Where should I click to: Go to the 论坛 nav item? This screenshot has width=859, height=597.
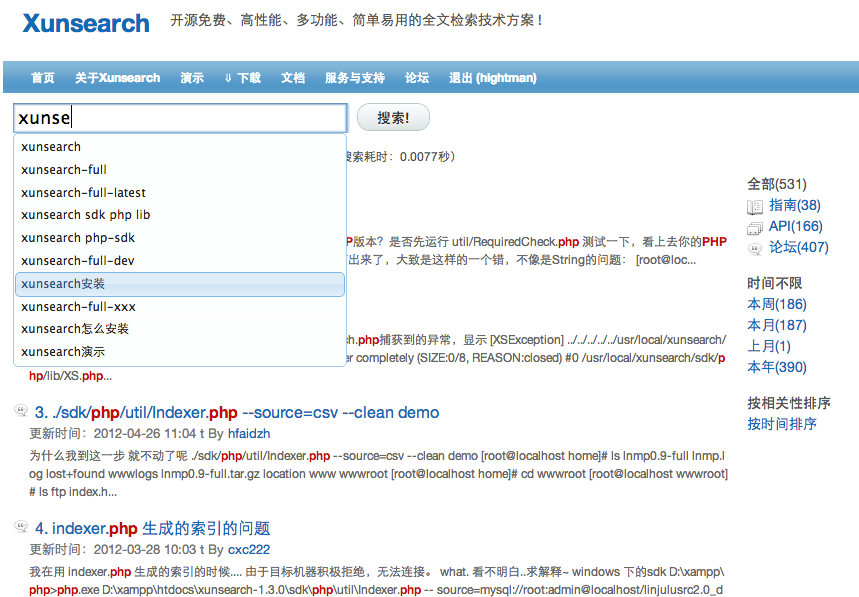coord(417,78)
